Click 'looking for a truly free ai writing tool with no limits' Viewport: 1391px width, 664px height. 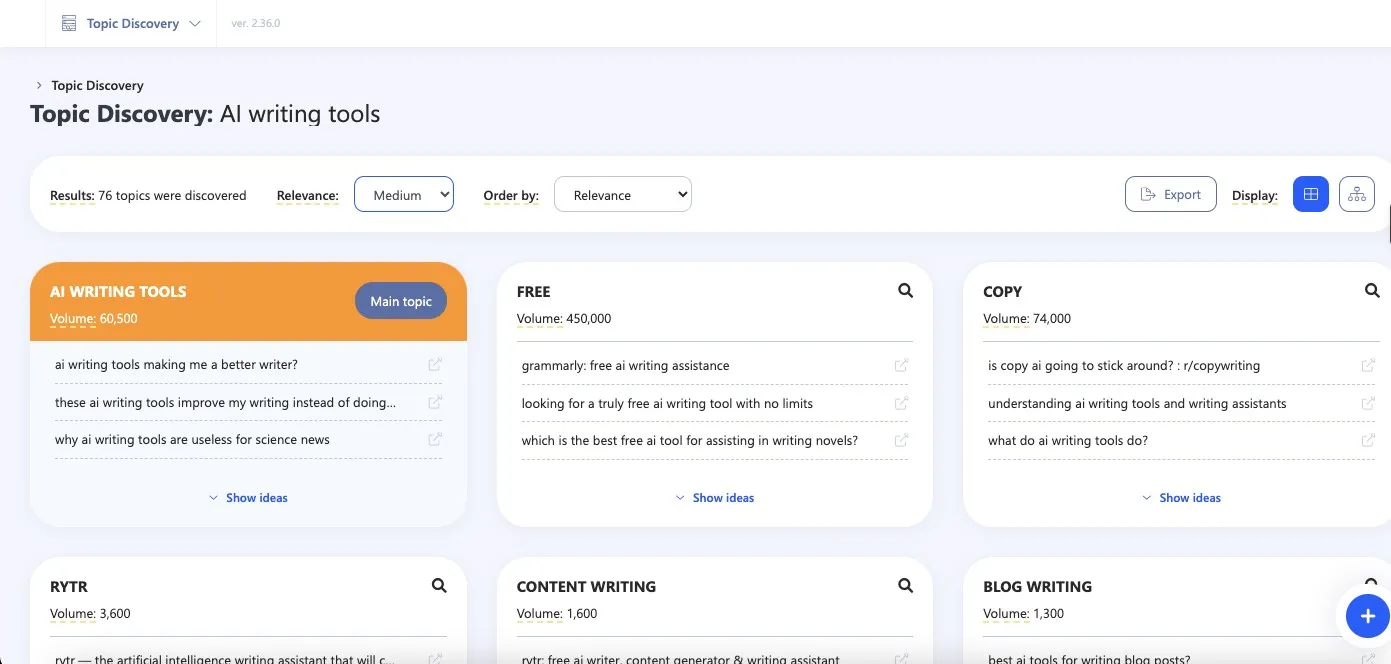667,404
